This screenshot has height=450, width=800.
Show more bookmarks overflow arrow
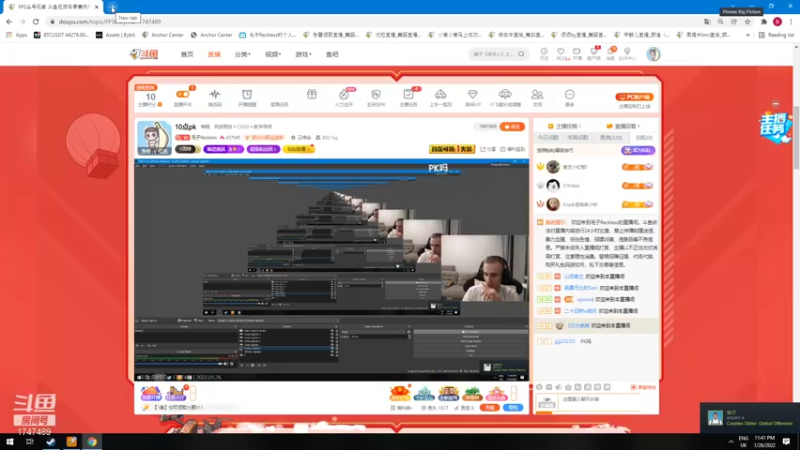[747, 35]
